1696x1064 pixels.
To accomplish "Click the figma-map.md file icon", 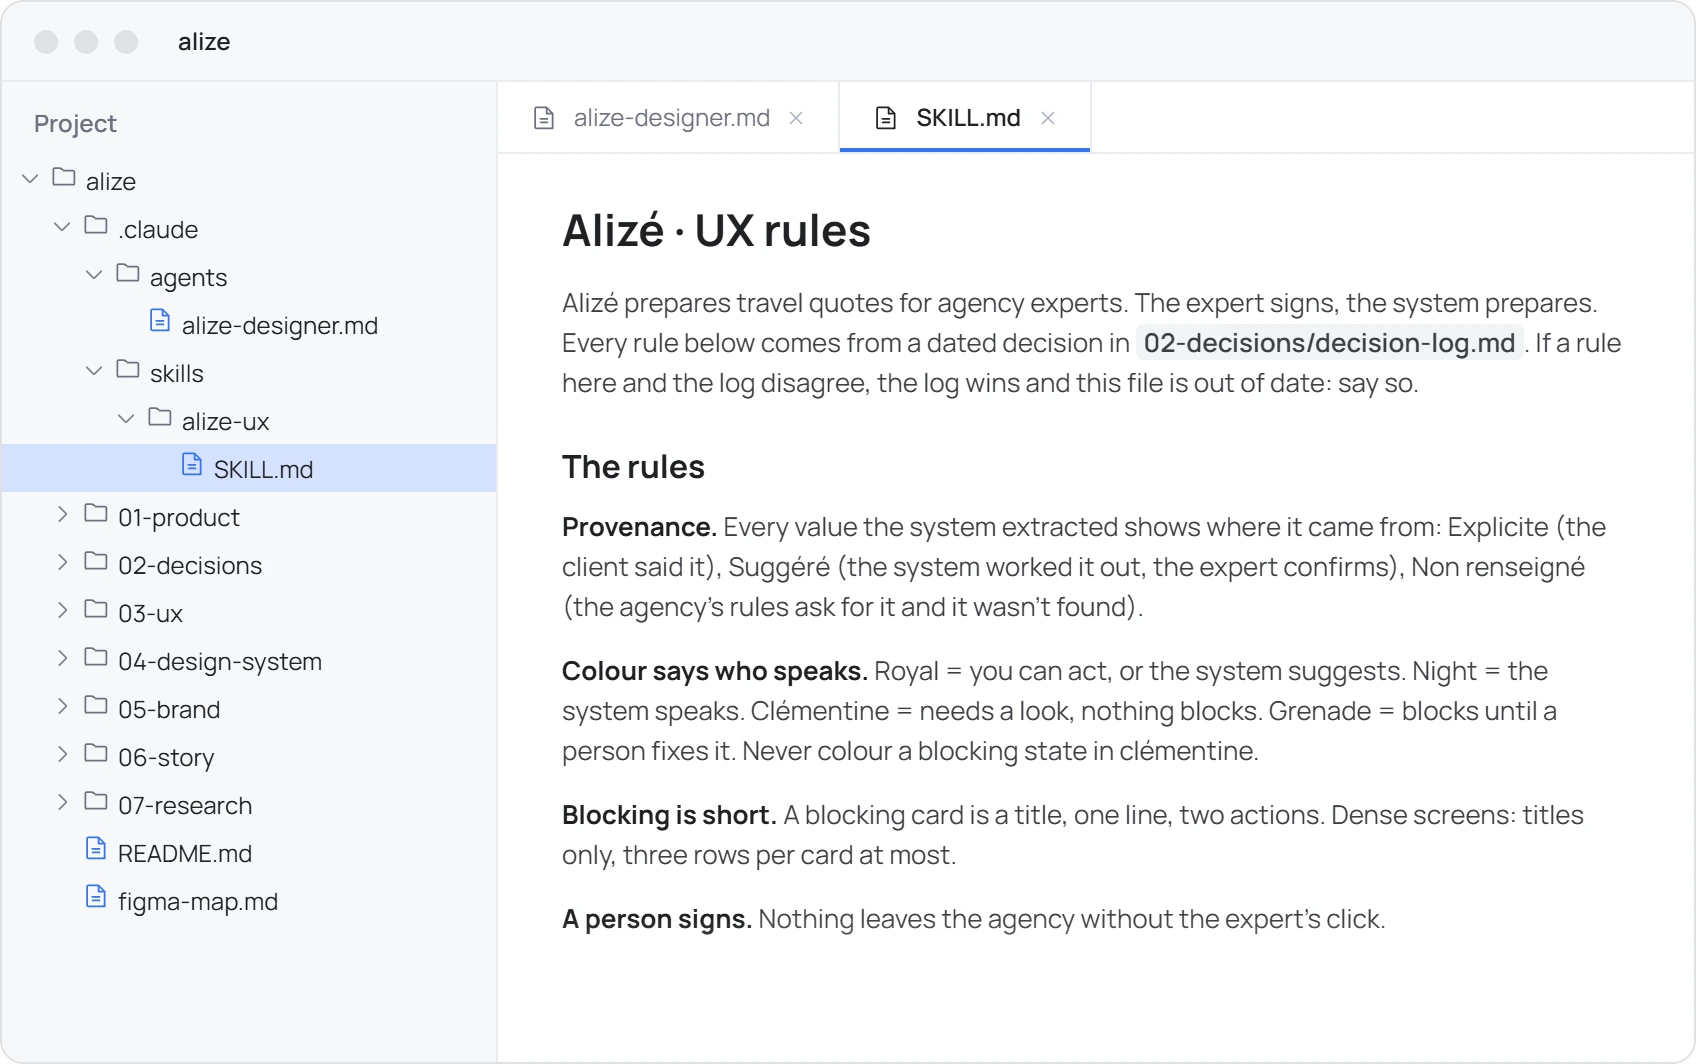I will [x=96, y=896].
